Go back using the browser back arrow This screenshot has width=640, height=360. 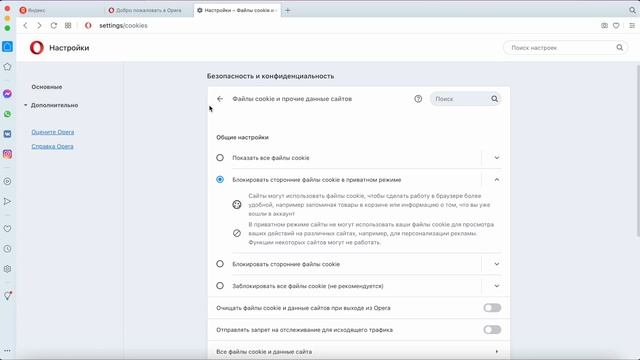pyautogui.click(x=25, y=25)
